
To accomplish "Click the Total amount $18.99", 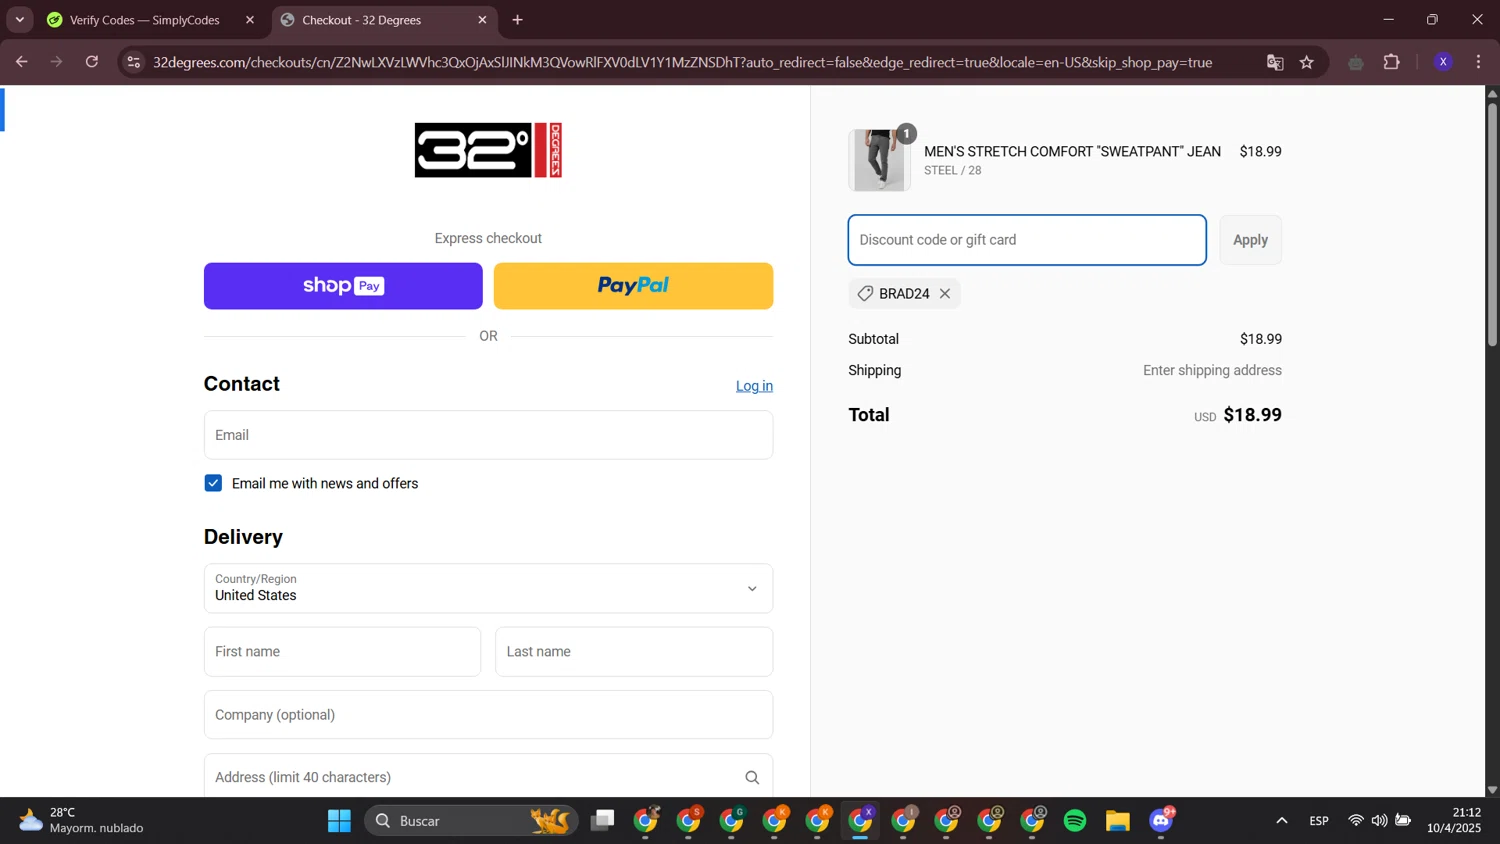I will point(1252,415).
